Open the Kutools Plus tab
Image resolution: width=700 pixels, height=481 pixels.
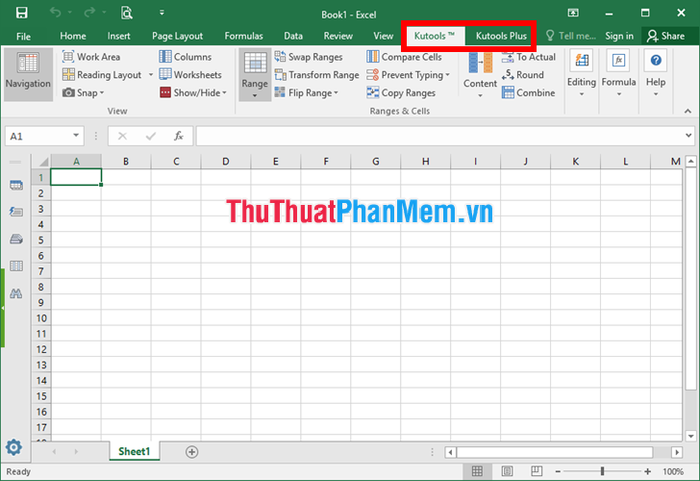(501, 36)
